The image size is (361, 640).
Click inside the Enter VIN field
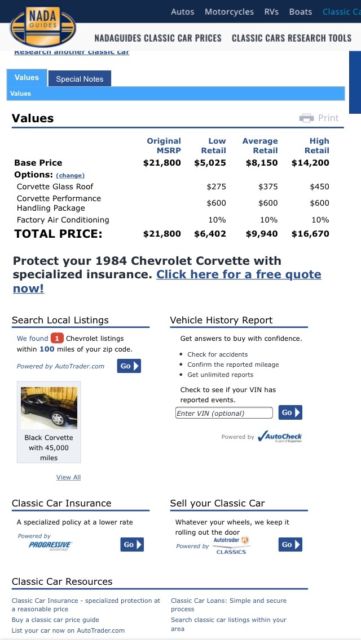[x=224, y=413]
